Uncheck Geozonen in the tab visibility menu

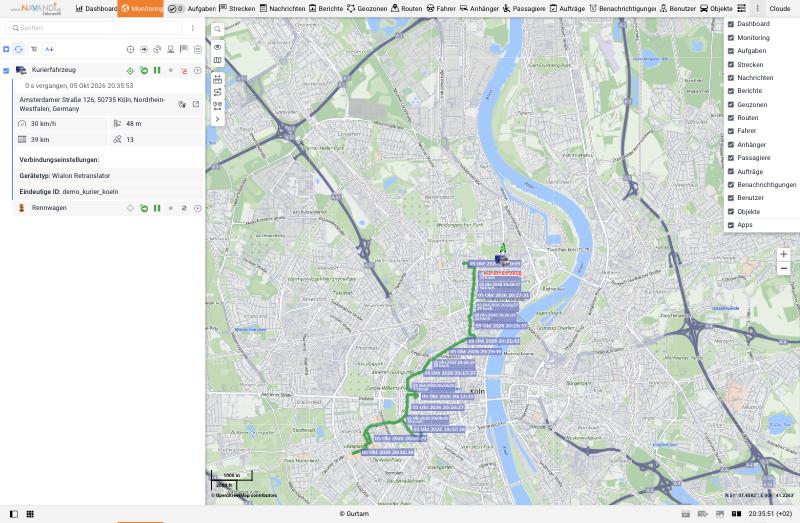point(731,105)
